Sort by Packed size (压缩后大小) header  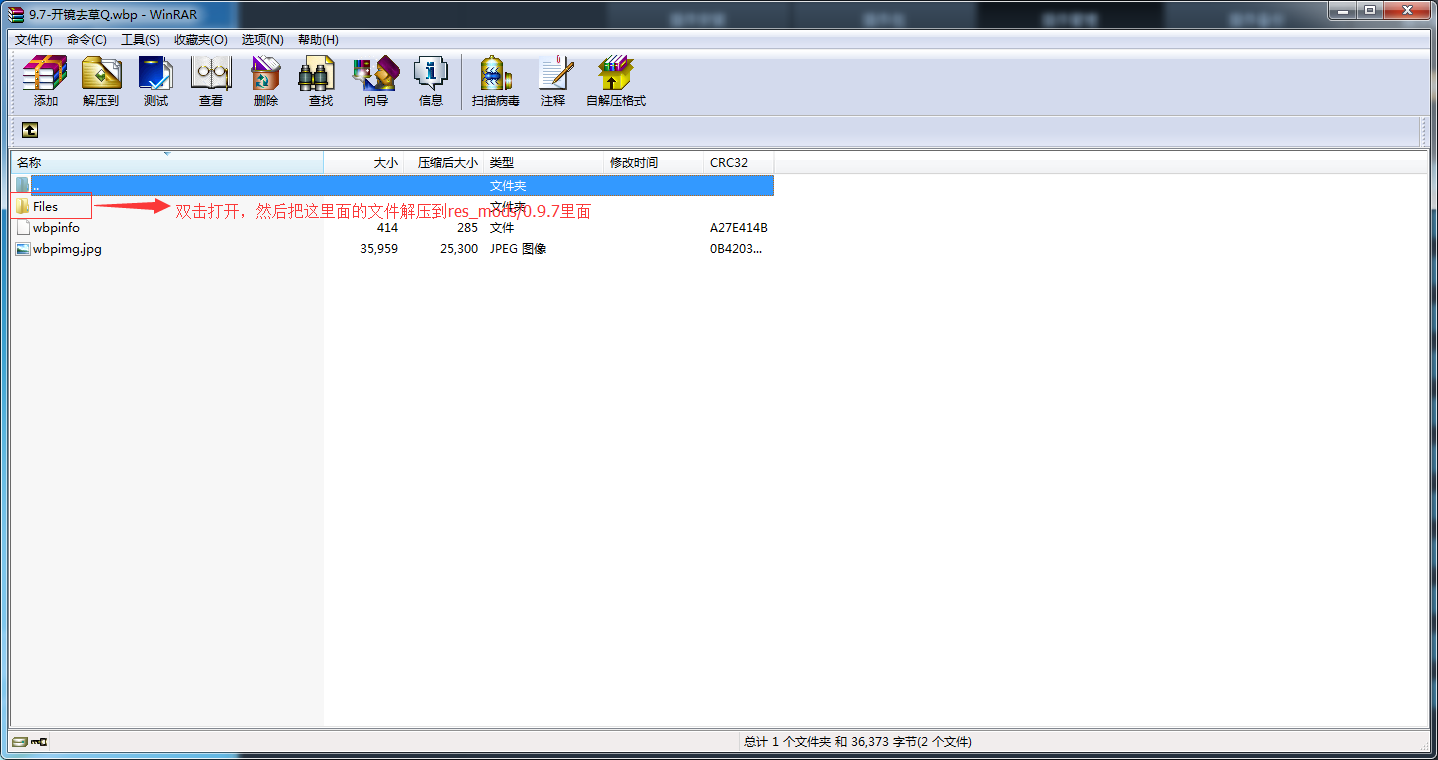point(444,162)
